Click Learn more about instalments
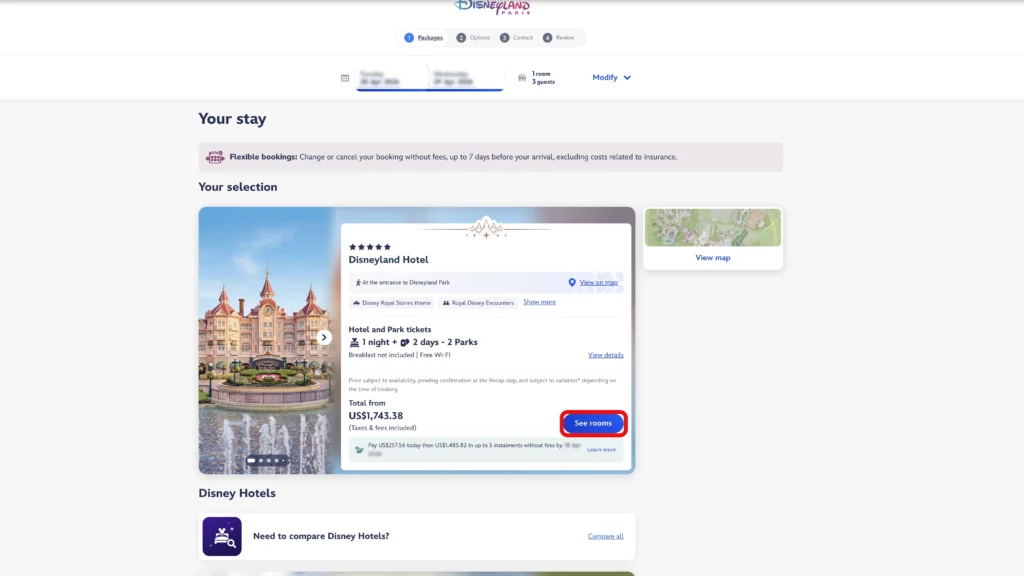1024x576 pixels. click(601, 450)
